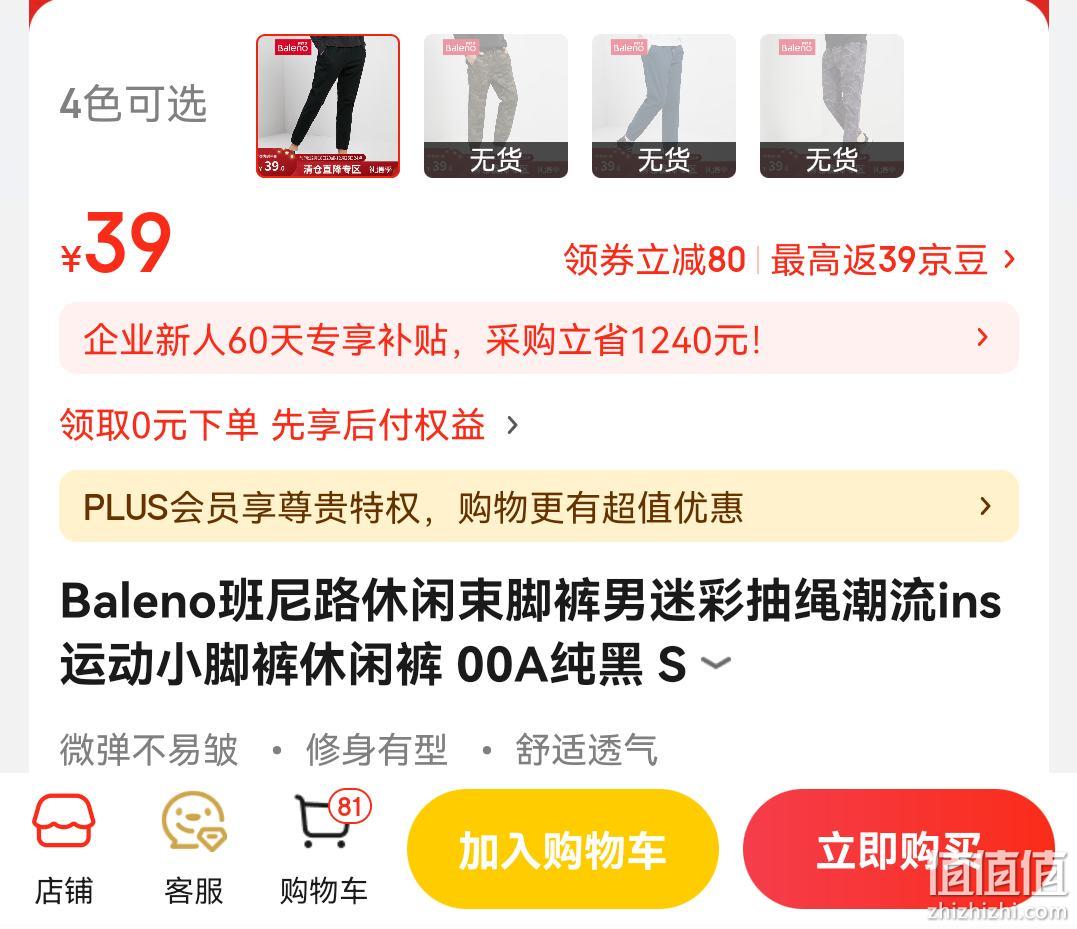Tap the 4色可选 color options label

point(133,104)
